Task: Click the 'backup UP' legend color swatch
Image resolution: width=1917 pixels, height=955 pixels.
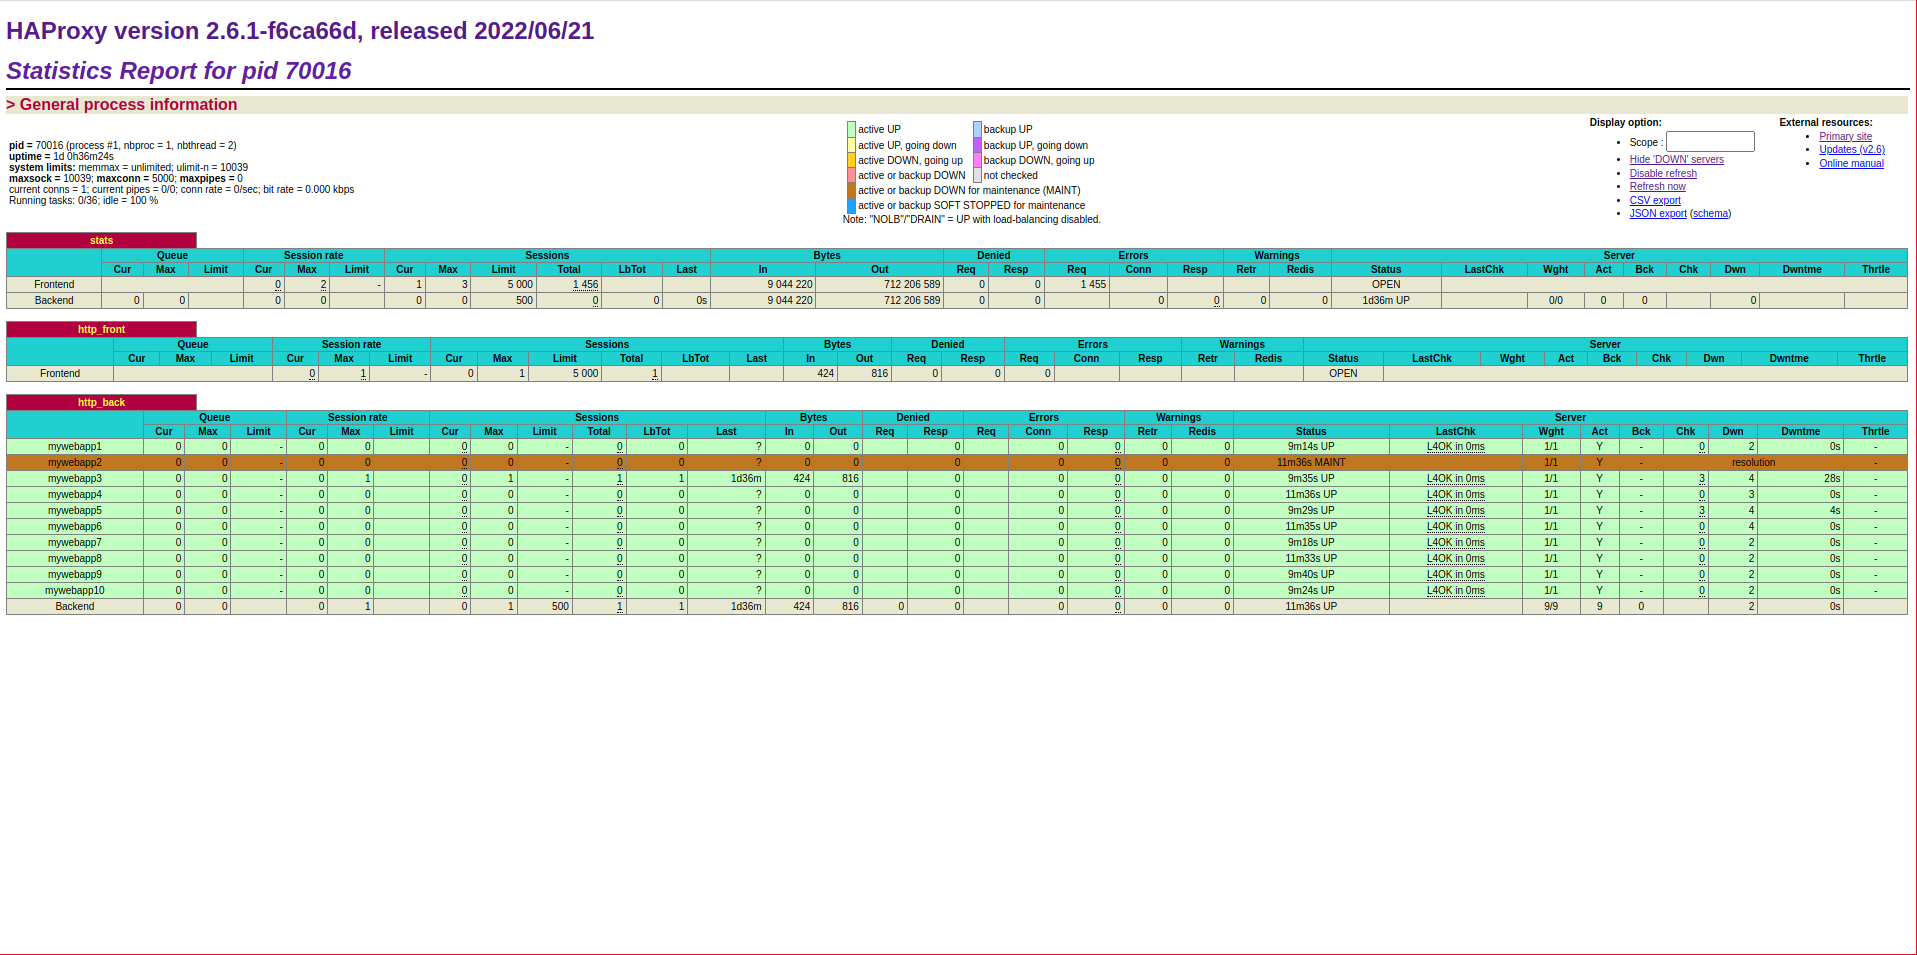Action: 977,130
